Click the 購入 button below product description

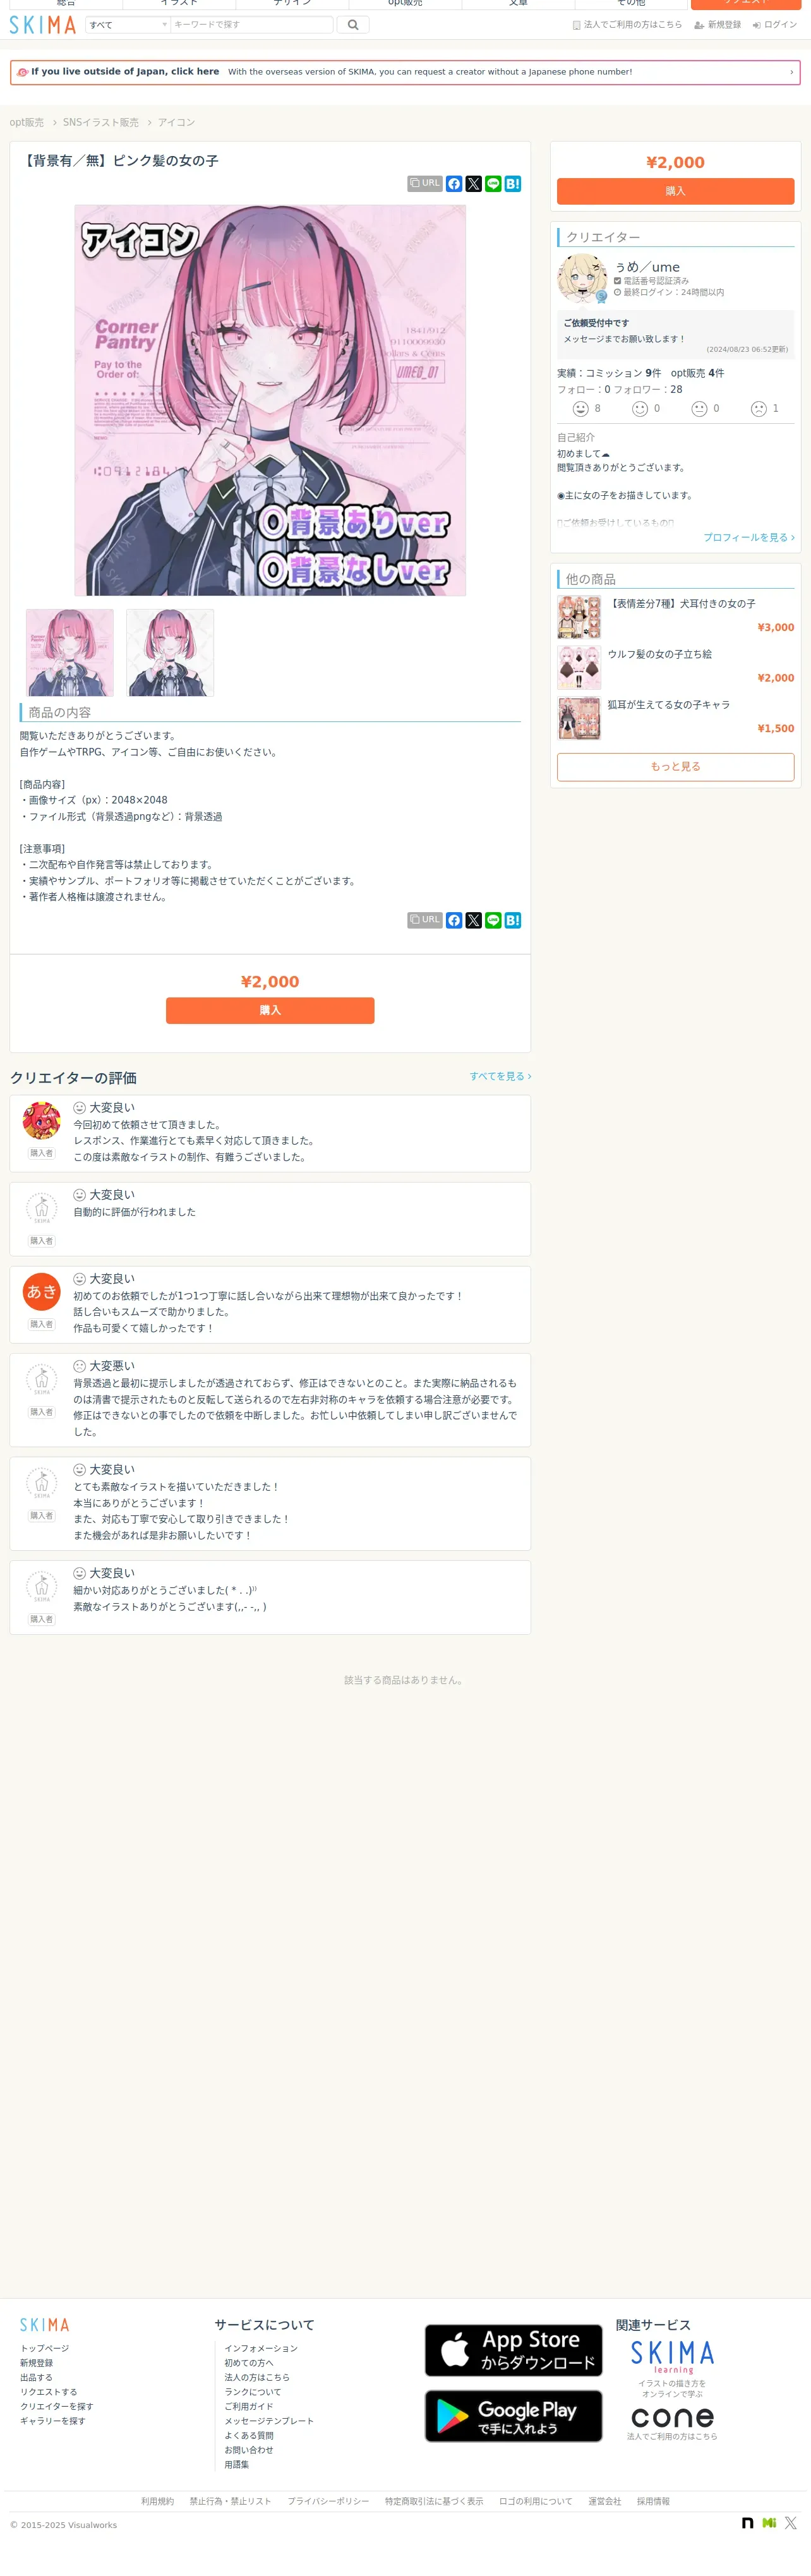[270, 1010]
